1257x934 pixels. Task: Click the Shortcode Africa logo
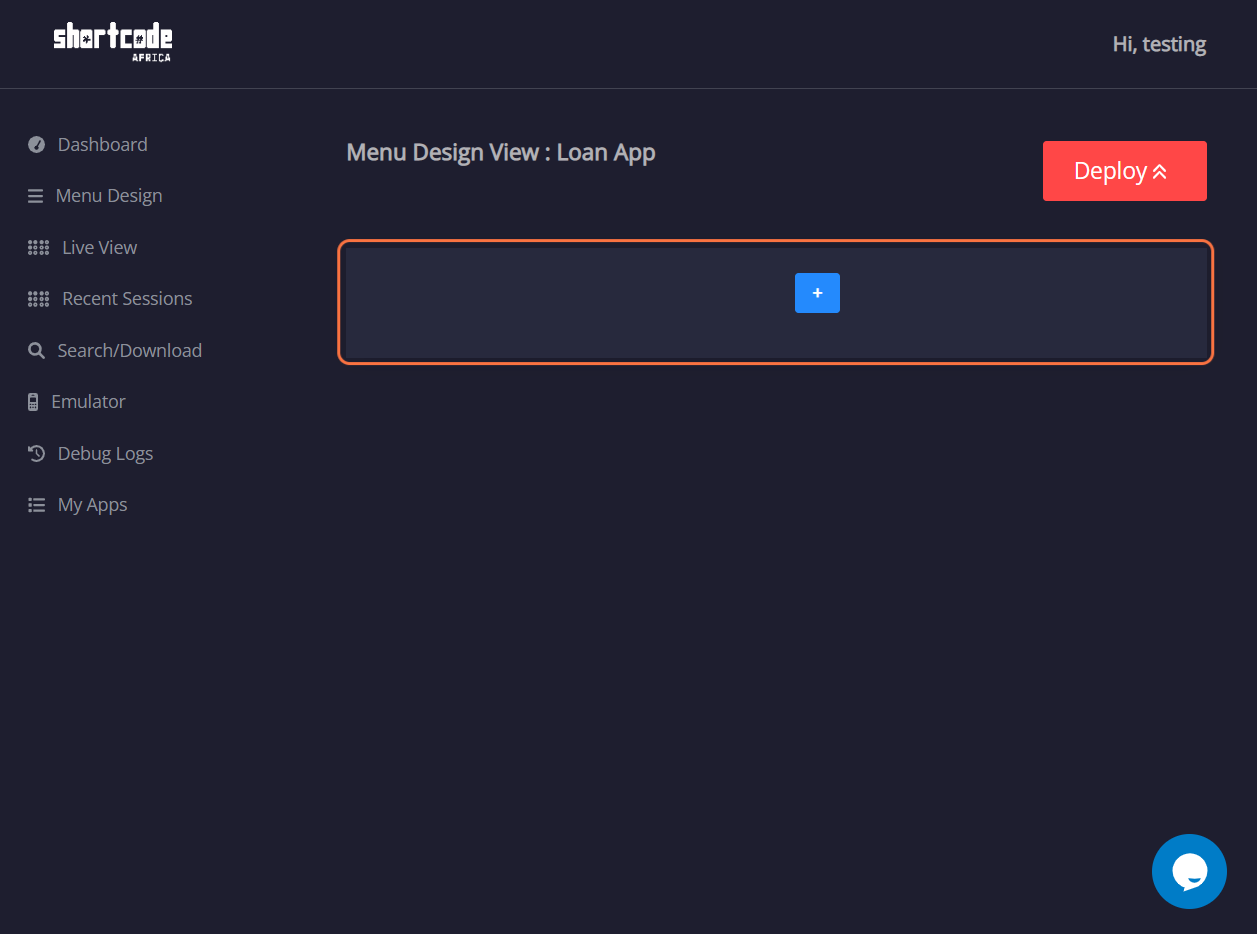[x=112, y=43]
